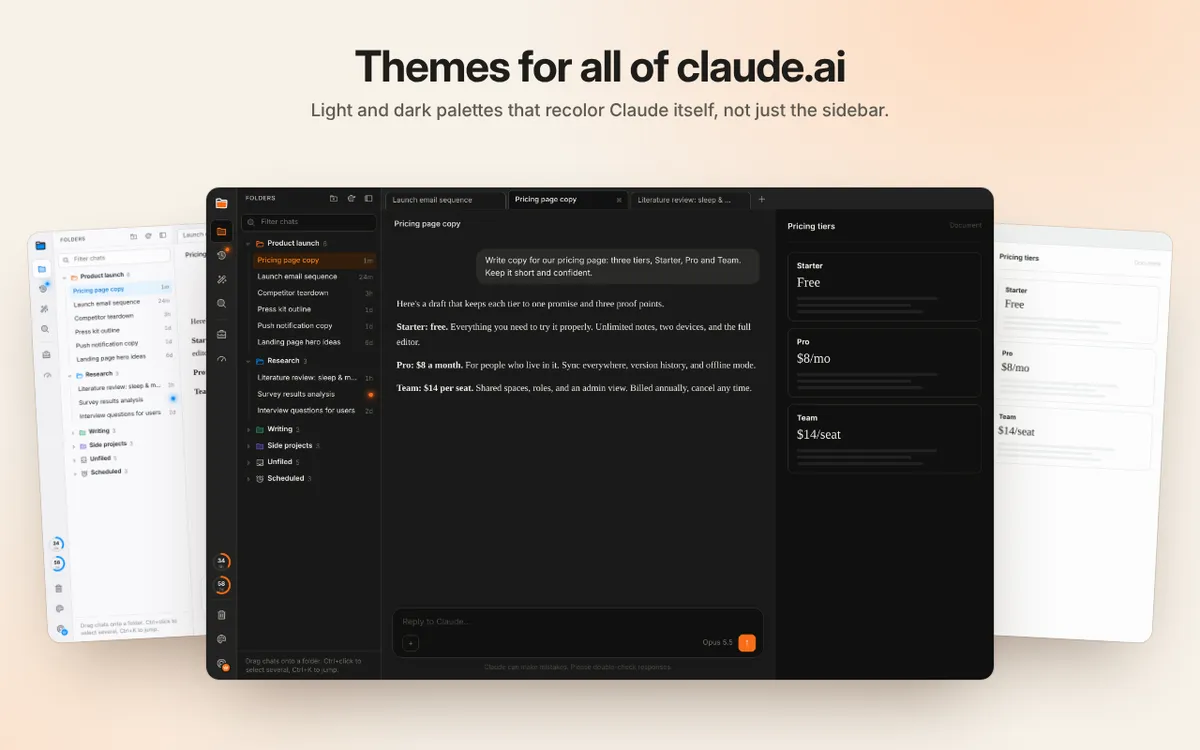Viewport: 1200px width, 750px height.
Task: Switch to Launch email sequence tab
Action: [x=446, y=200]
